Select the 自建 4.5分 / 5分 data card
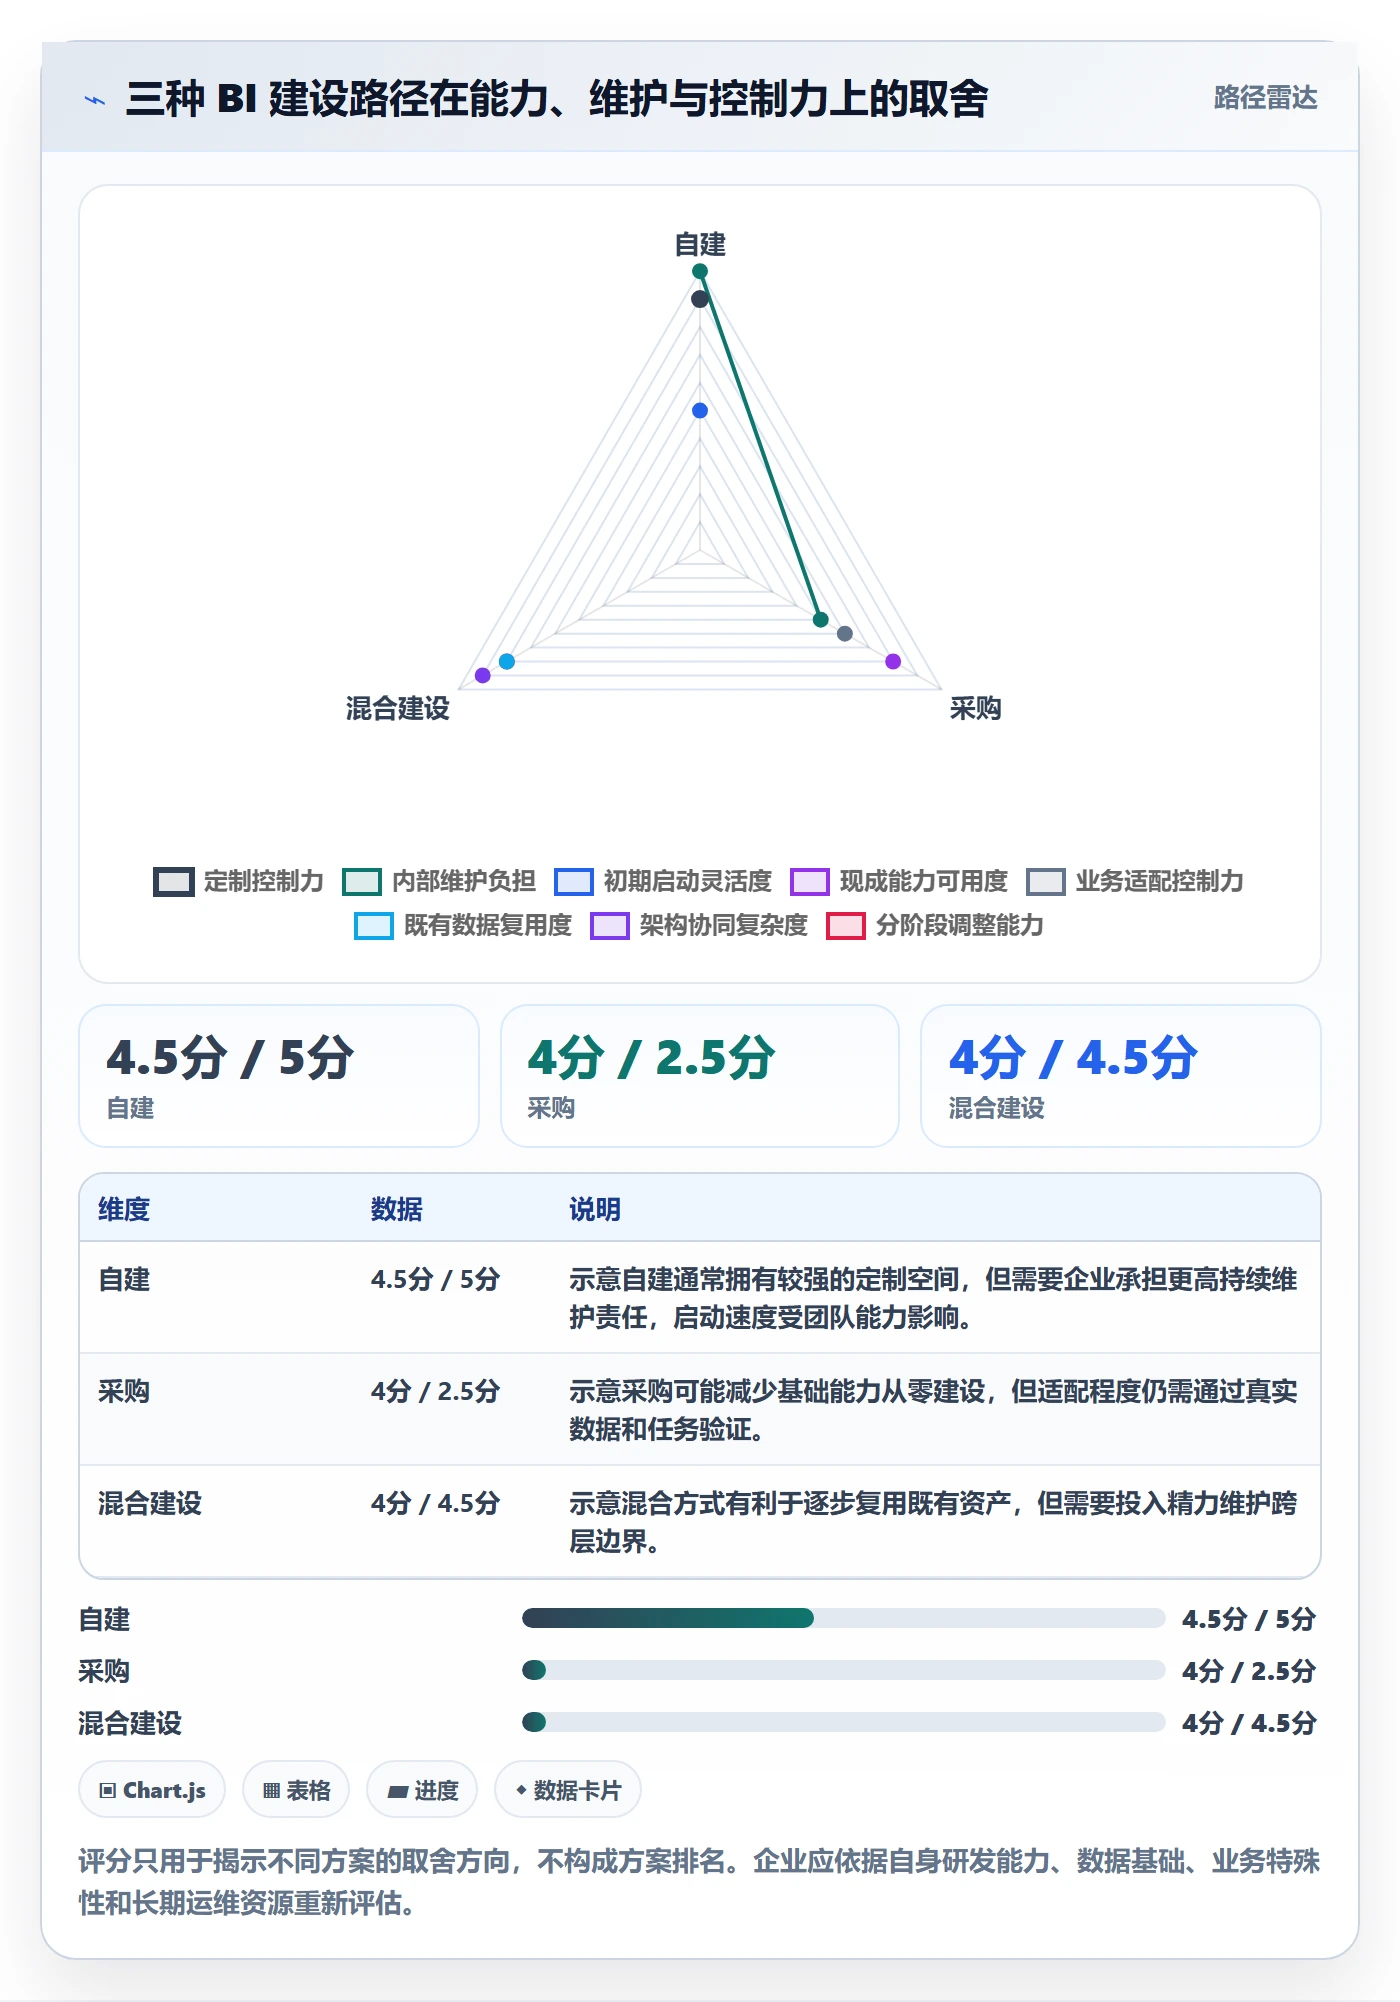The width and height of the screenshot is (1400, 2002). coord(279,1076)
